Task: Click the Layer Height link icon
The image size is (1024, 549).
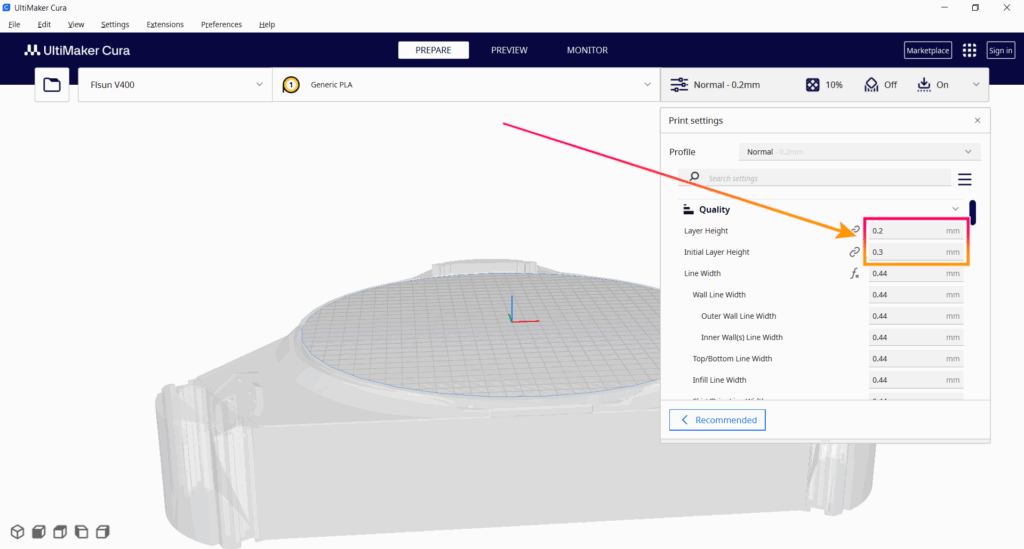Action: [855, 230]
